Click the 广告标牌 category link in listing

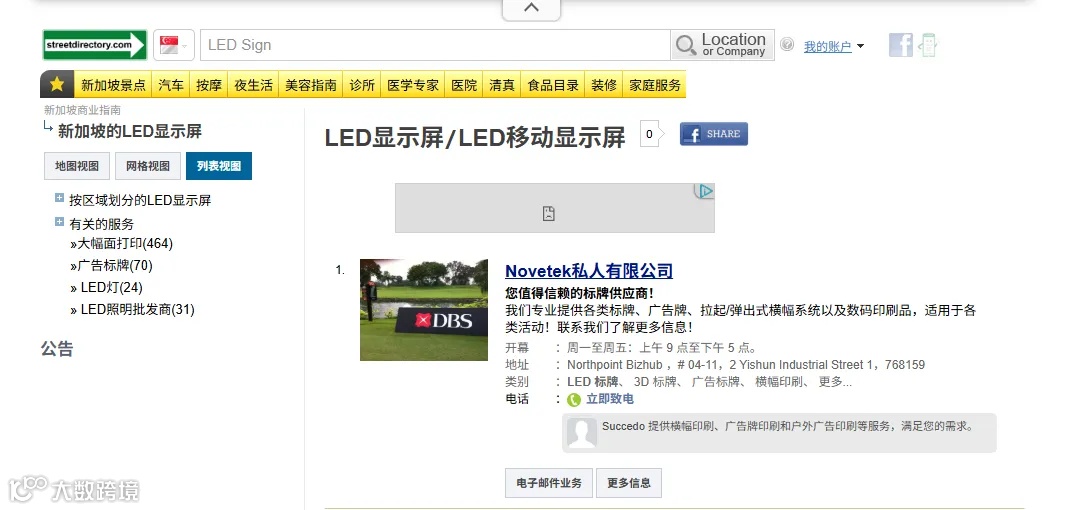(716, 382)
